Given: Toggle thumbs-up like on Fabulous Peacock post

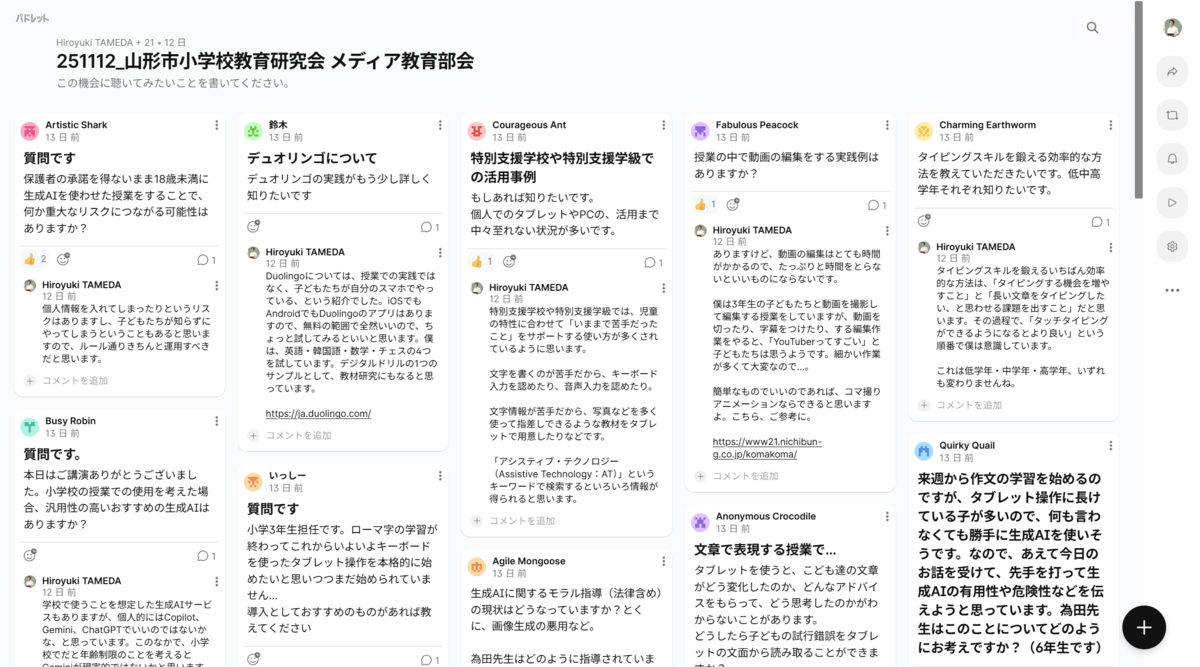Looking at the screenshot, I should click(x=706, y=204).
